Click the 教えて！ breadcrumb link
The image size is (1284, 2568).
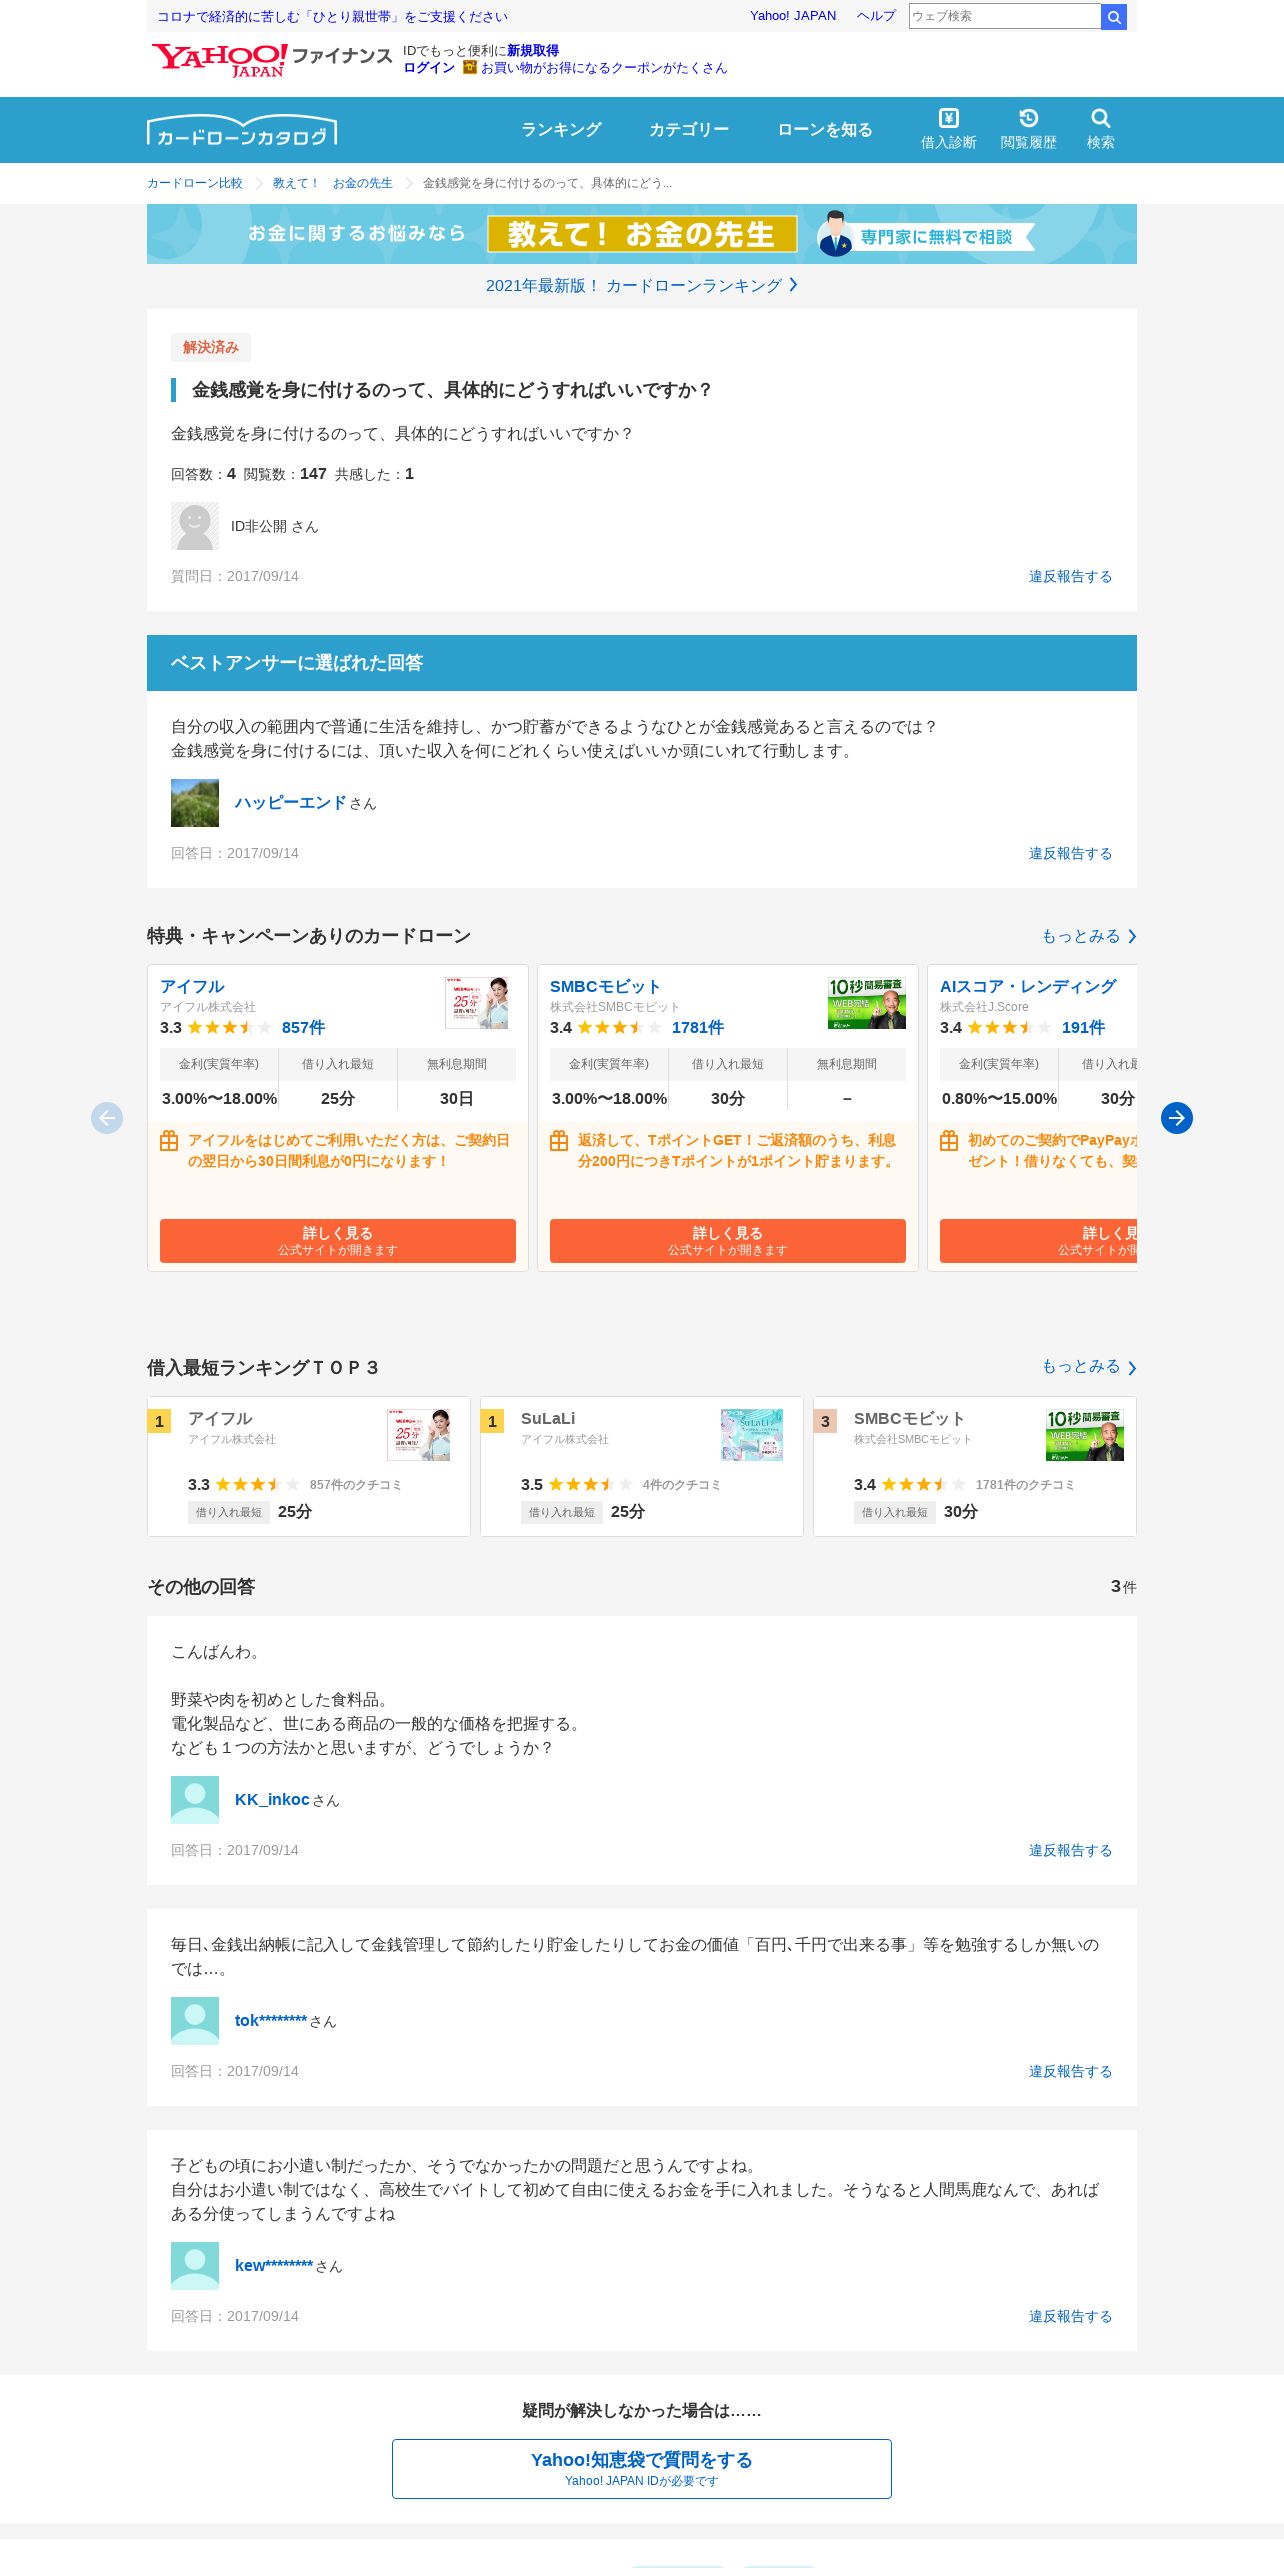tap(296, 183)
